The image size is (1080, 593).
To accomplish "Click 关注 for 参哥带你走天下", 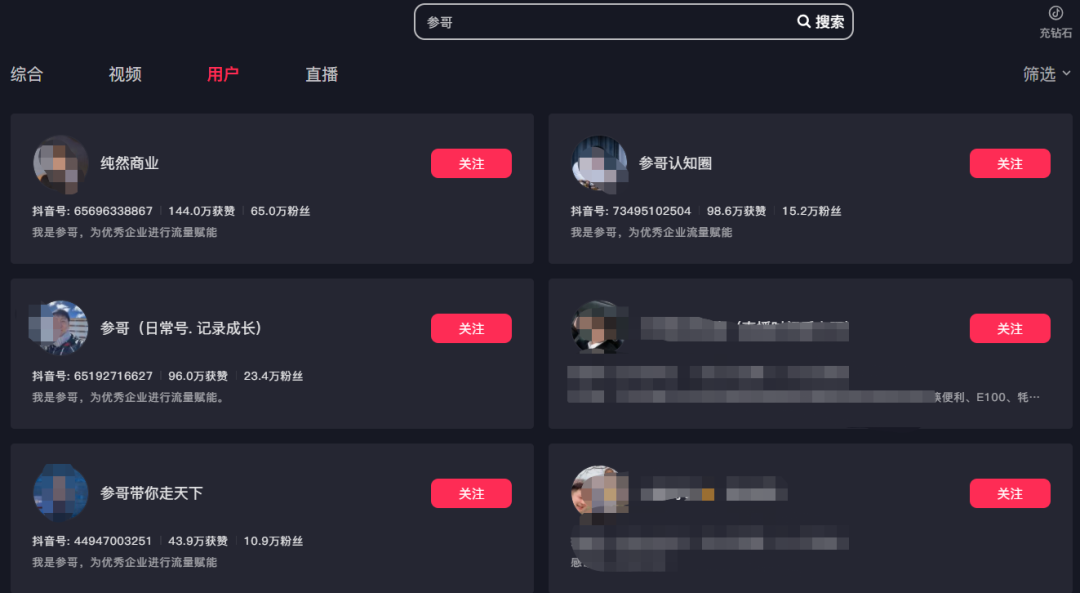I will [471, 493].
